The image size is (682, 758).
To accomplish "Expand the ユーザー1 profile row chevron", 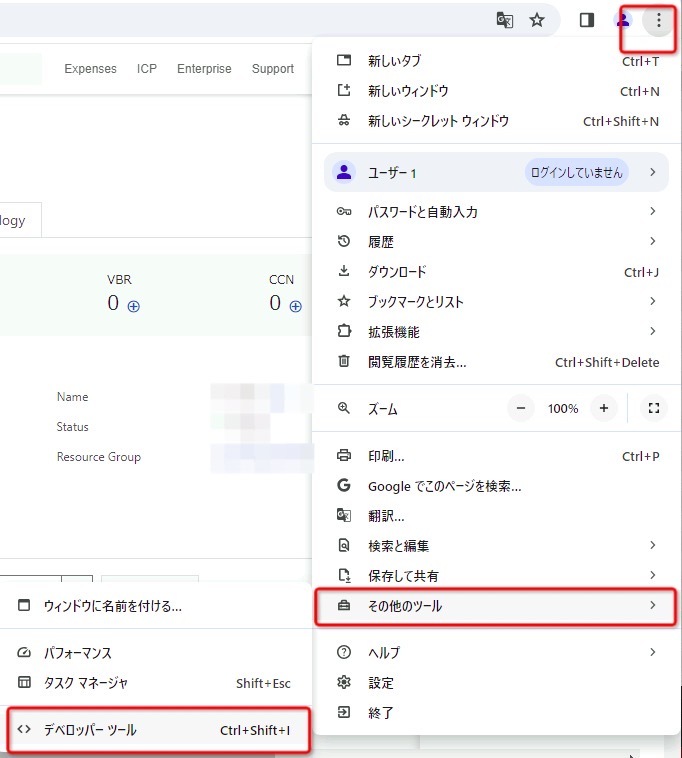I will point(653,172).
